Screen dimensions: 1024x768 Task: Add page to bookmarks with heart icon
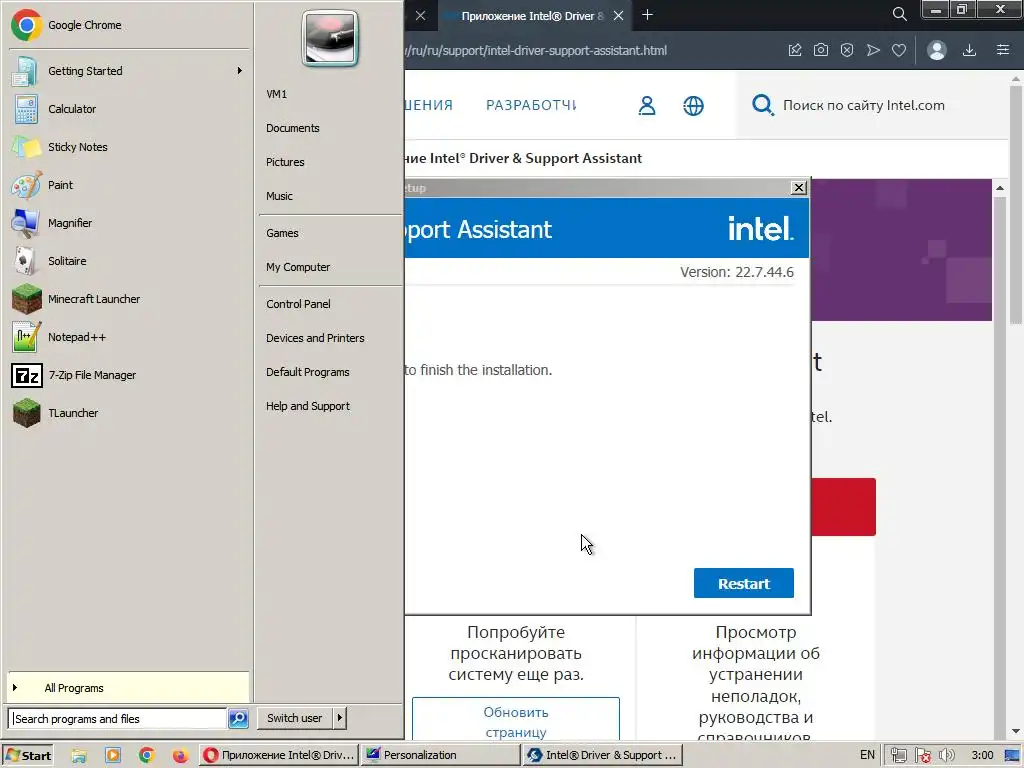click(899, 50)
